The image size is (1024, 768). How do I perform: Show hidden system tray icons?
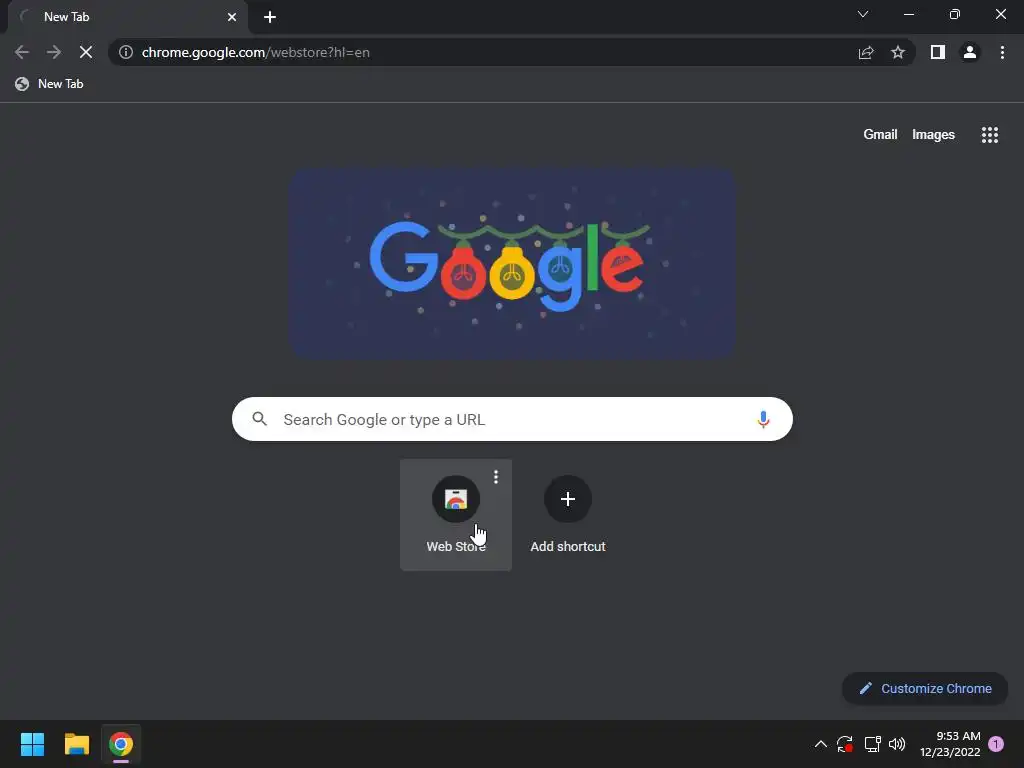tap(821, 744)
